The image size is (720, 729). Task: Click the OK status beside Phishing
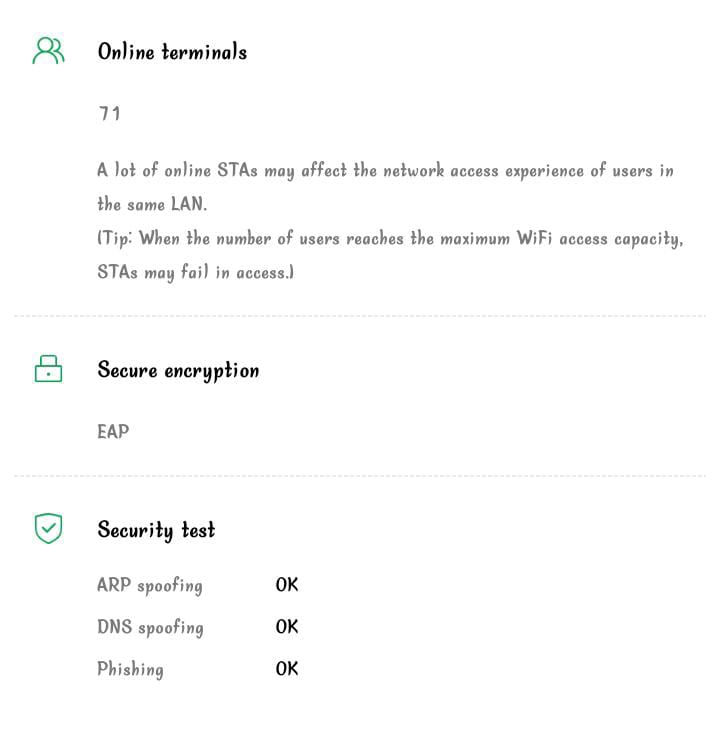pyautogui.click(x=287, y=669)
